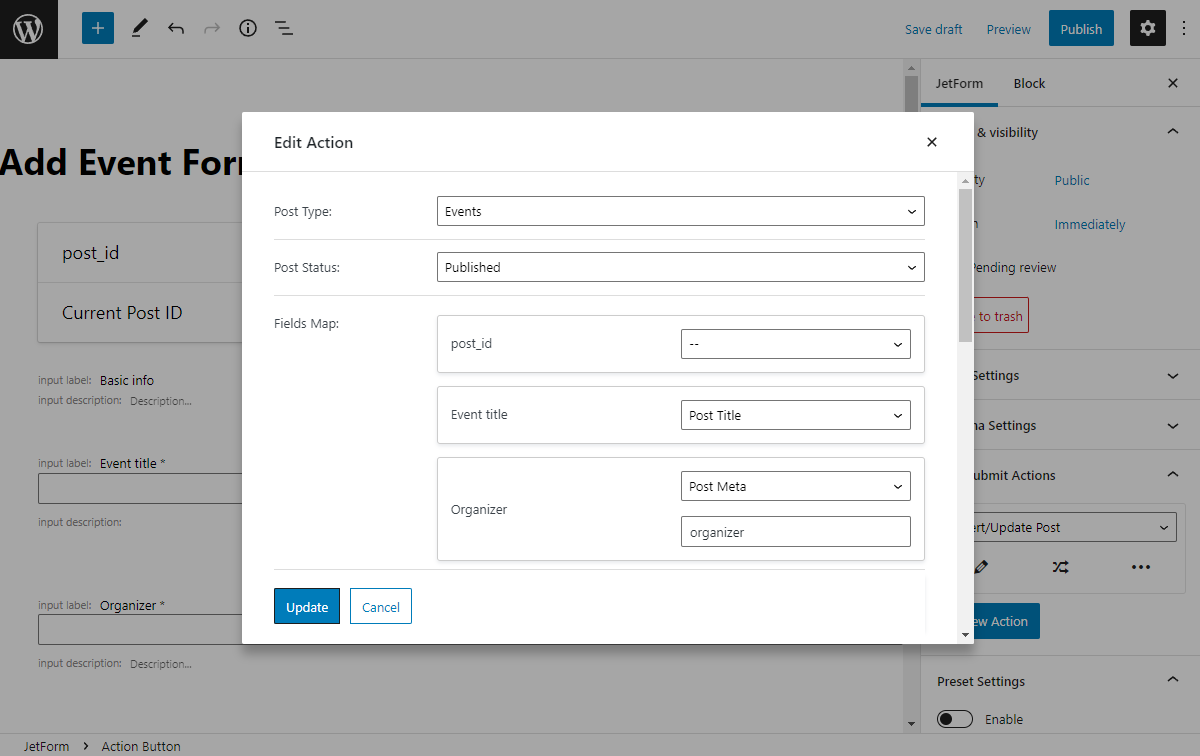Open the Event title field mapping dropdown
This screenshot has height=756, width=1200.
pyautogui.click(x=795, y=414)
